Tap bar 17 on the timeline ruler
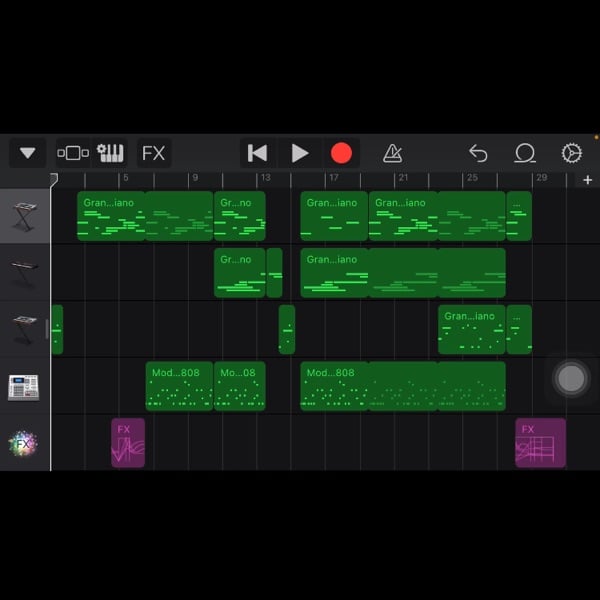 [333, 179]
